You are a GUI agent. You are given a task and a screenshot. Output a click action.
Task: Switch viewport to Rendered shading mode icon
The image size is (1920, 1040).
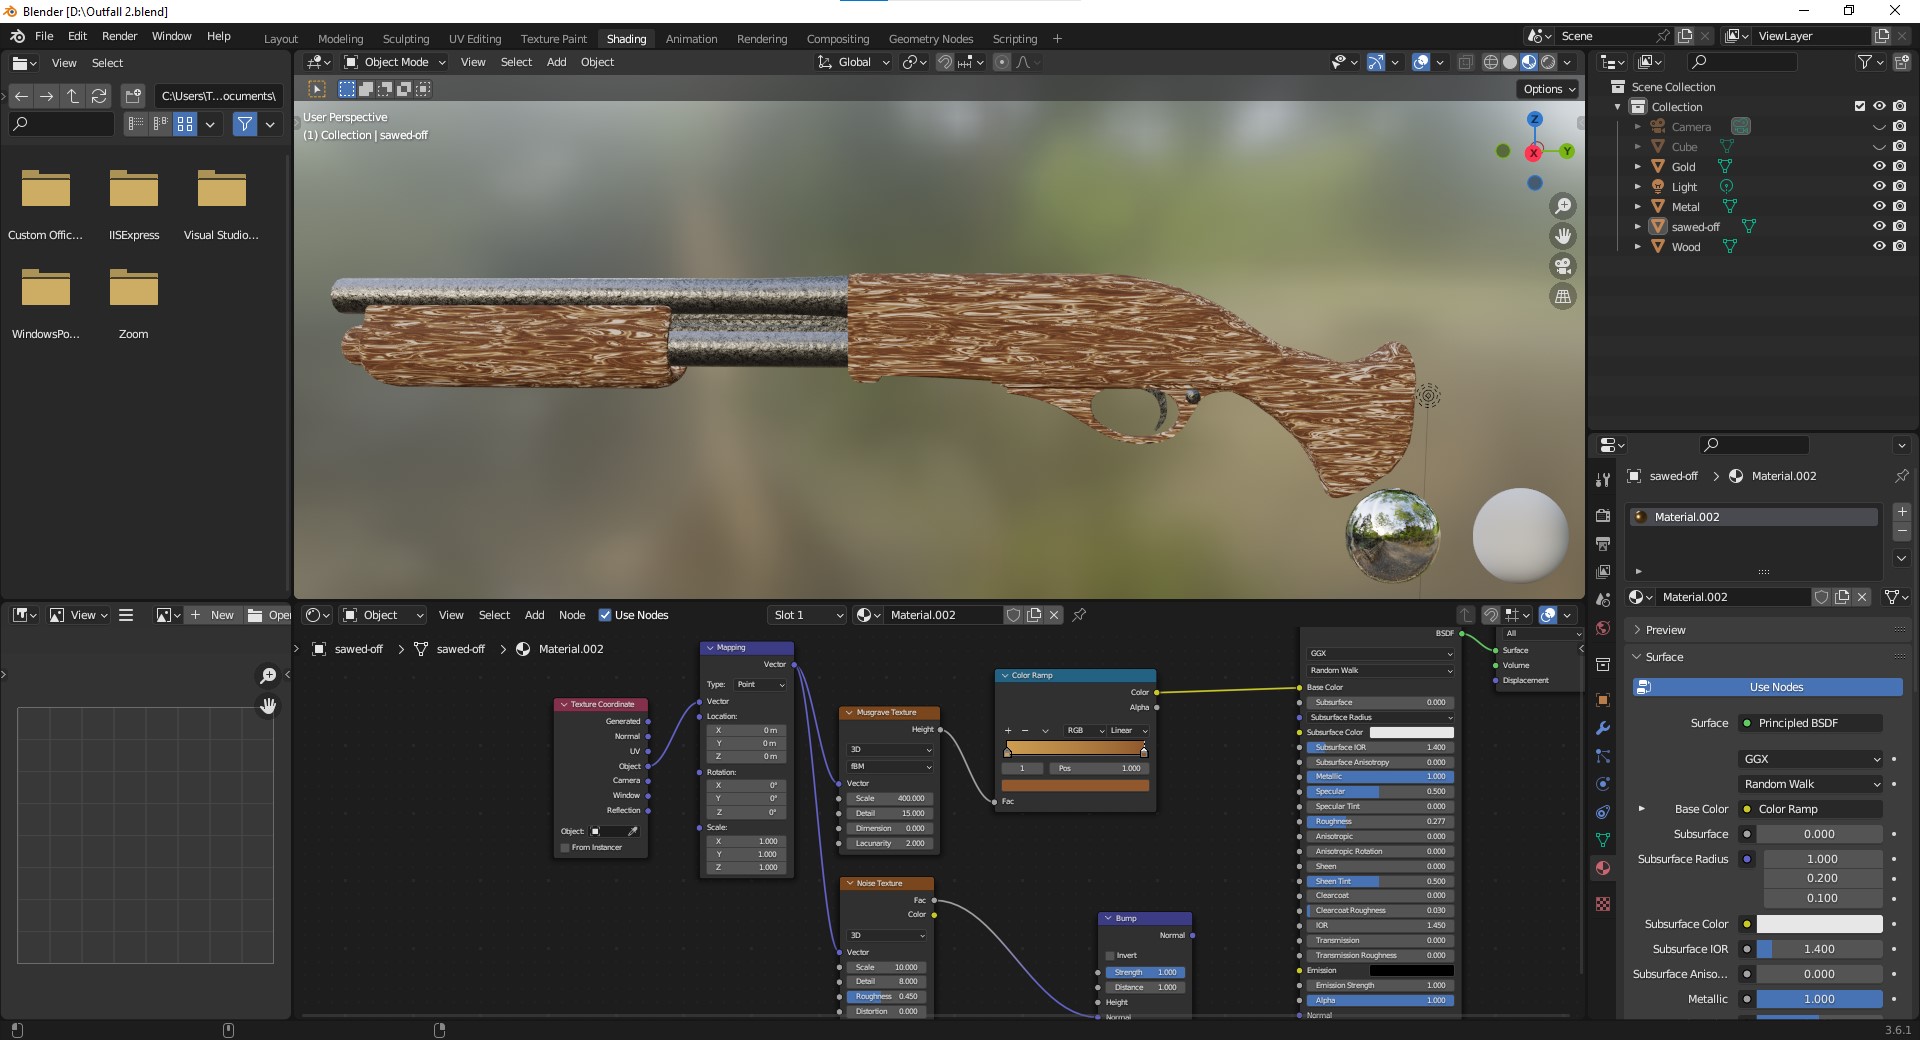point(1549,62)
